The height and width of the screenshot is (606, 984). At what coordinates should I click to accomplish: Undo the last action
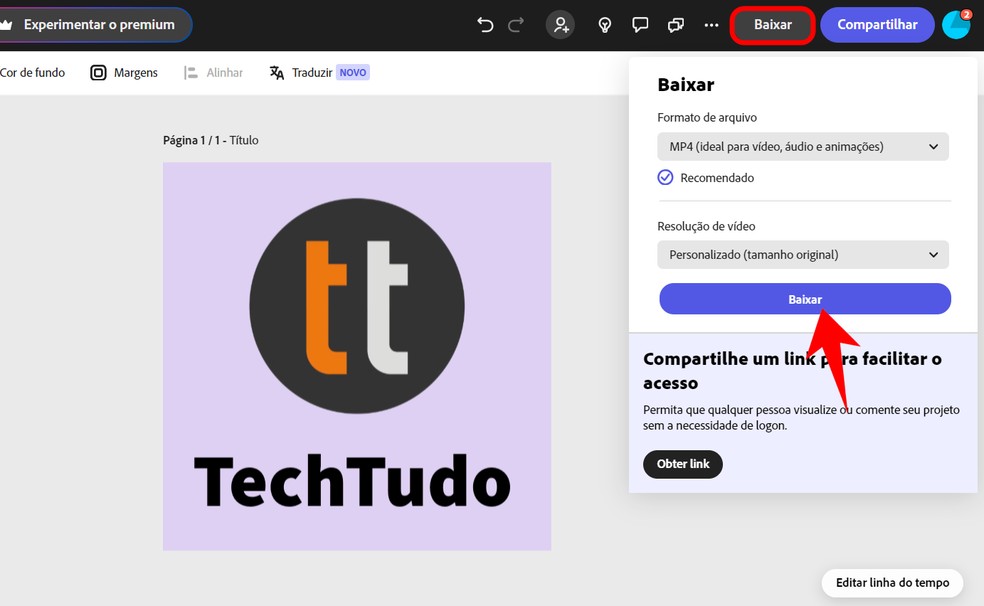point(485,26)
